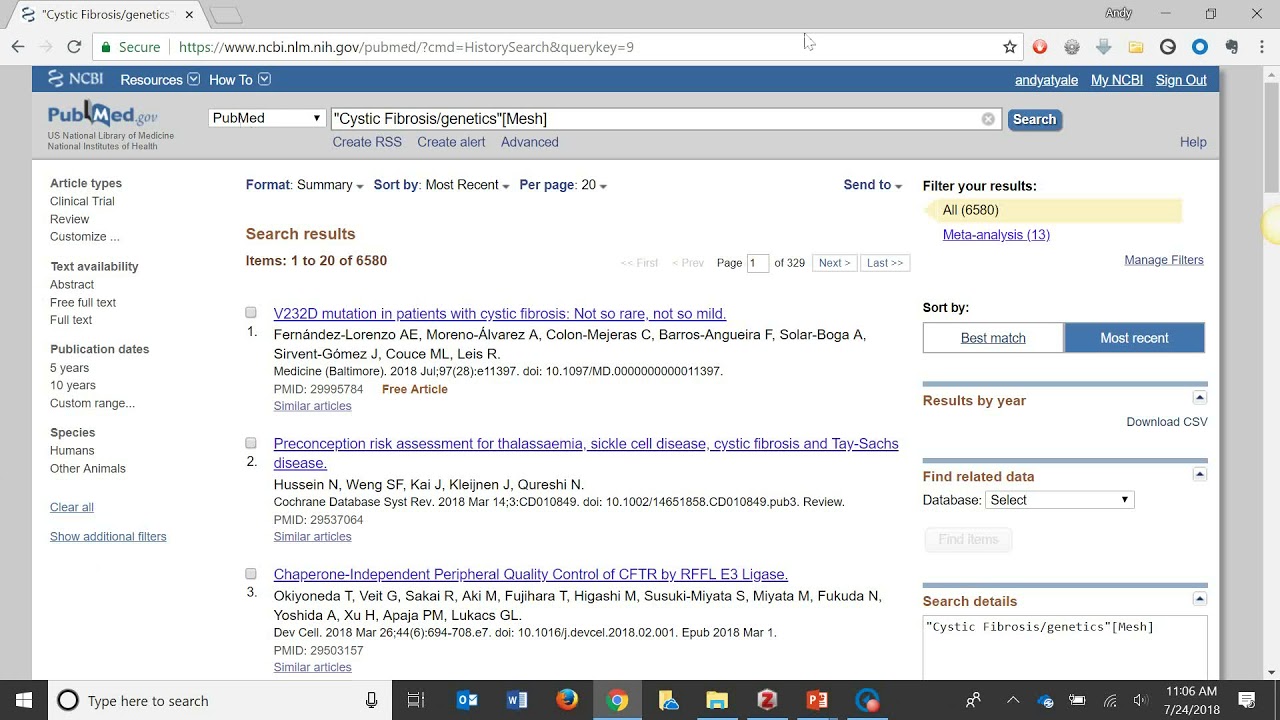Open the Windows Start menu

point(23,700)
